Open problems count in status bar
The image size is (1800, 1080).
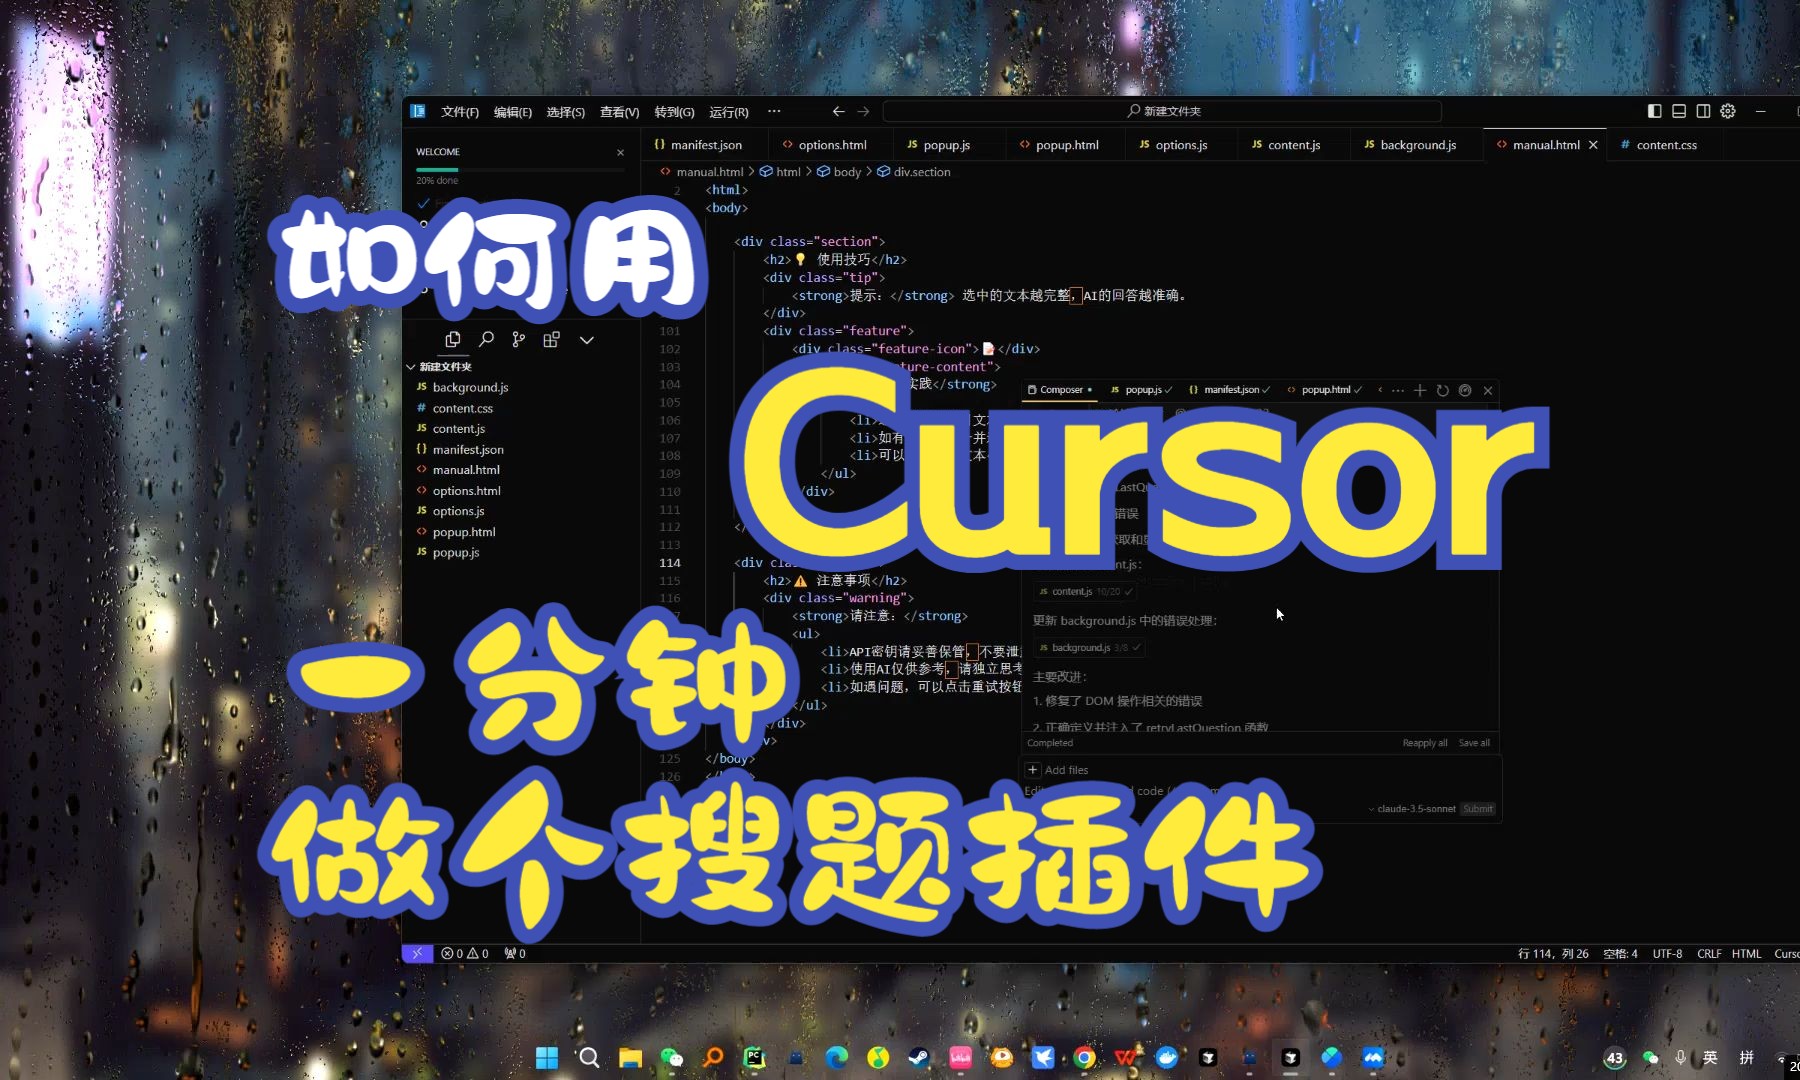pyautogui.click(x=465, y=953)
